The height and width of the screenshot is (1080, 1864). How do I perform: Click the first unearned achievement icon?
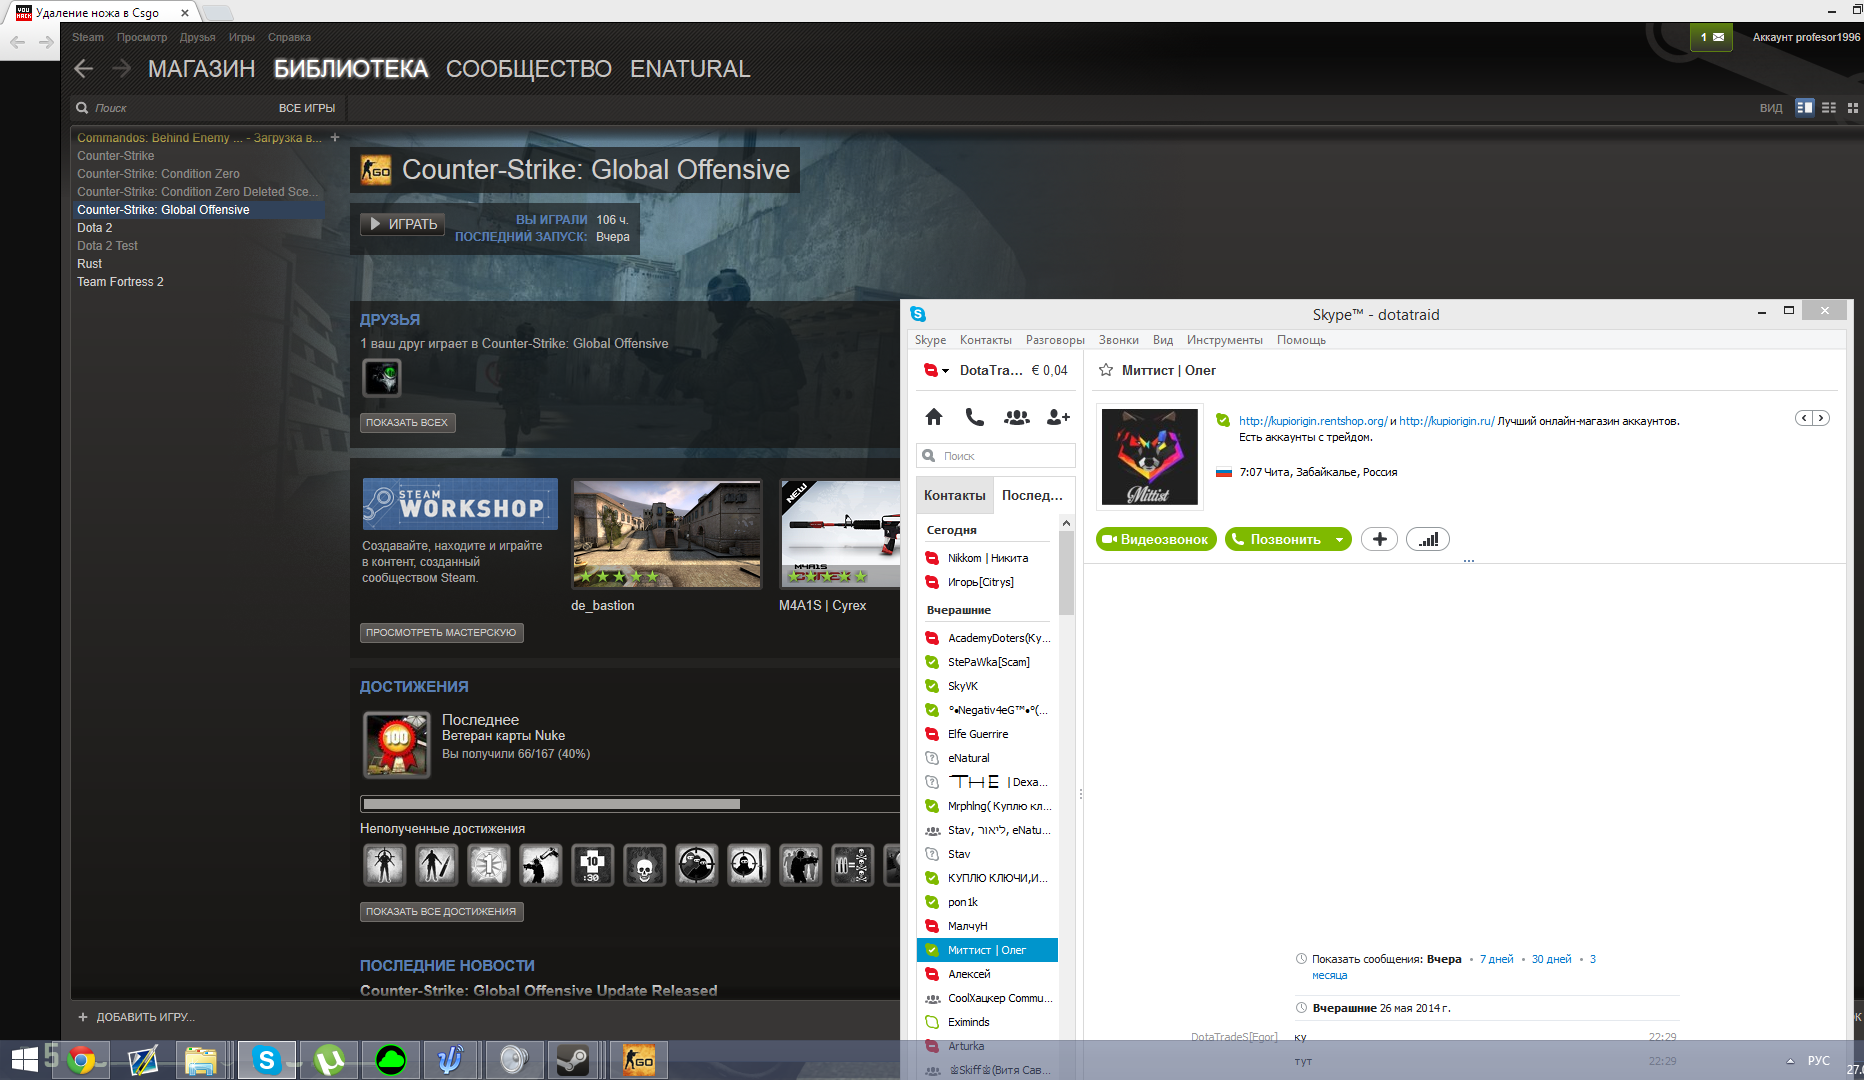384,865
